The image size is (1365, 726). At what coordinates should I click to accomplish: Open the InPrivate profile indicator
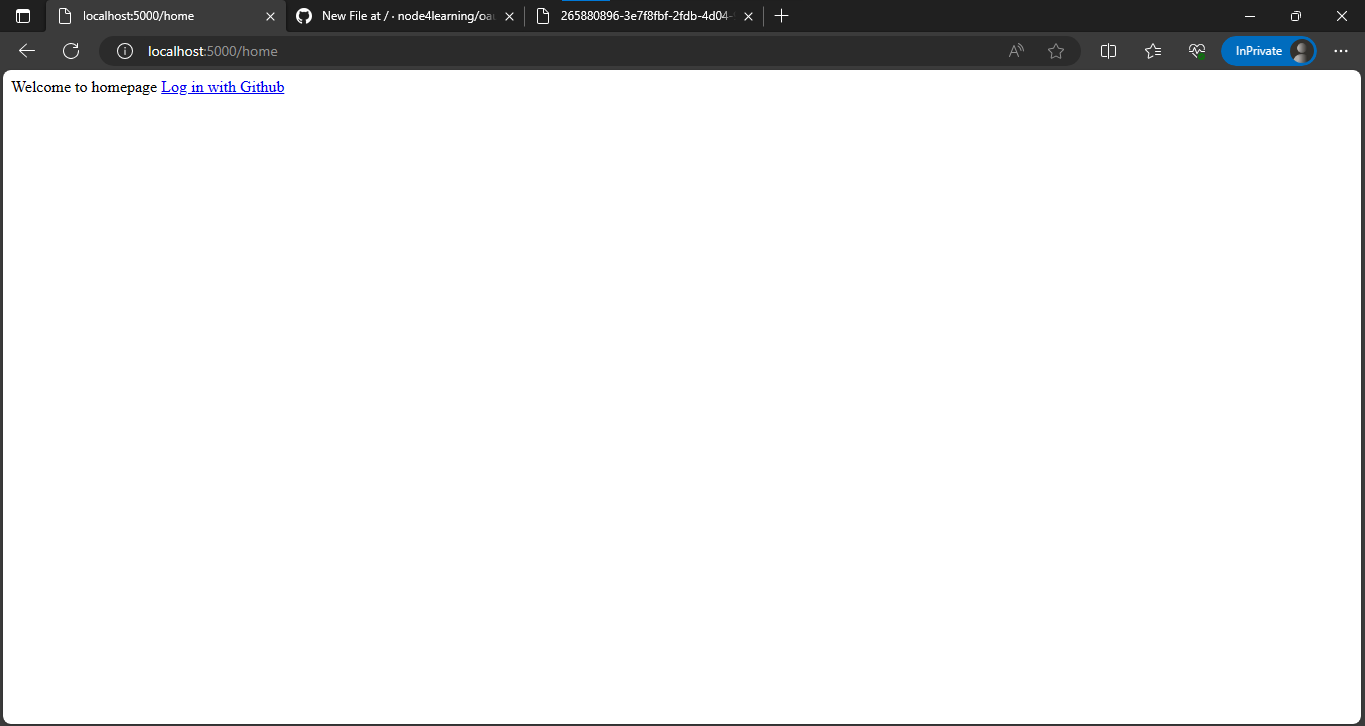[1268, 51]
